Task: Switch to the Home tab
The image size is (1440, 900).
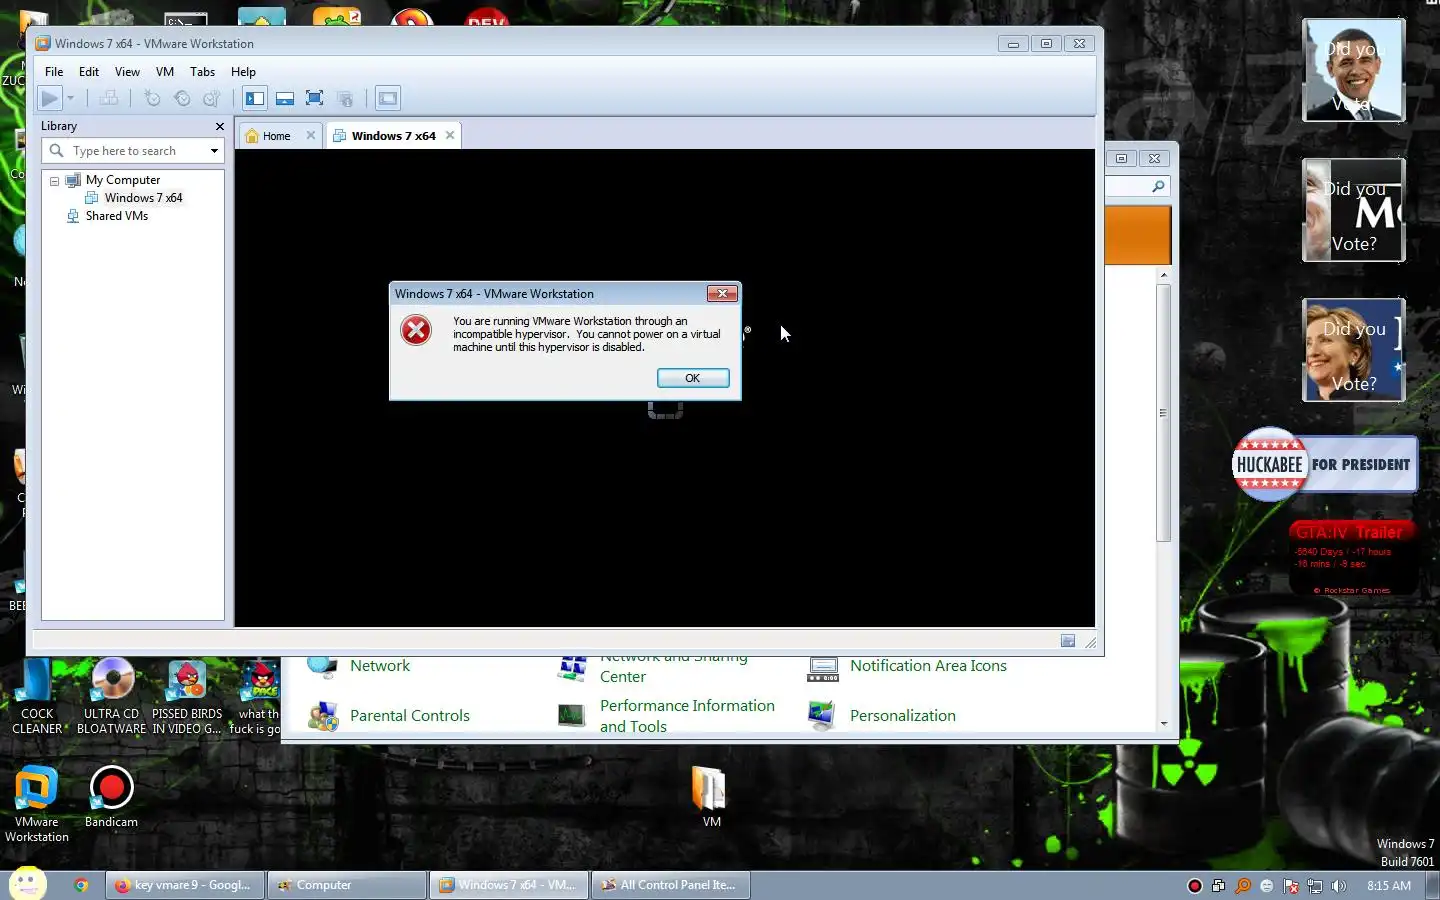Action: (277, 136)
